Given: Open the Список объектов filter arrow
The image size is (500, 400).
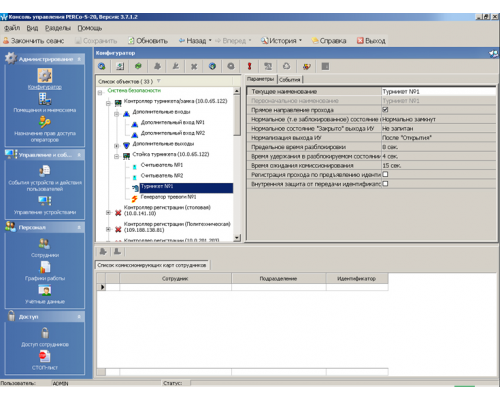Looking at the screenshot, I should coord(159,81).
